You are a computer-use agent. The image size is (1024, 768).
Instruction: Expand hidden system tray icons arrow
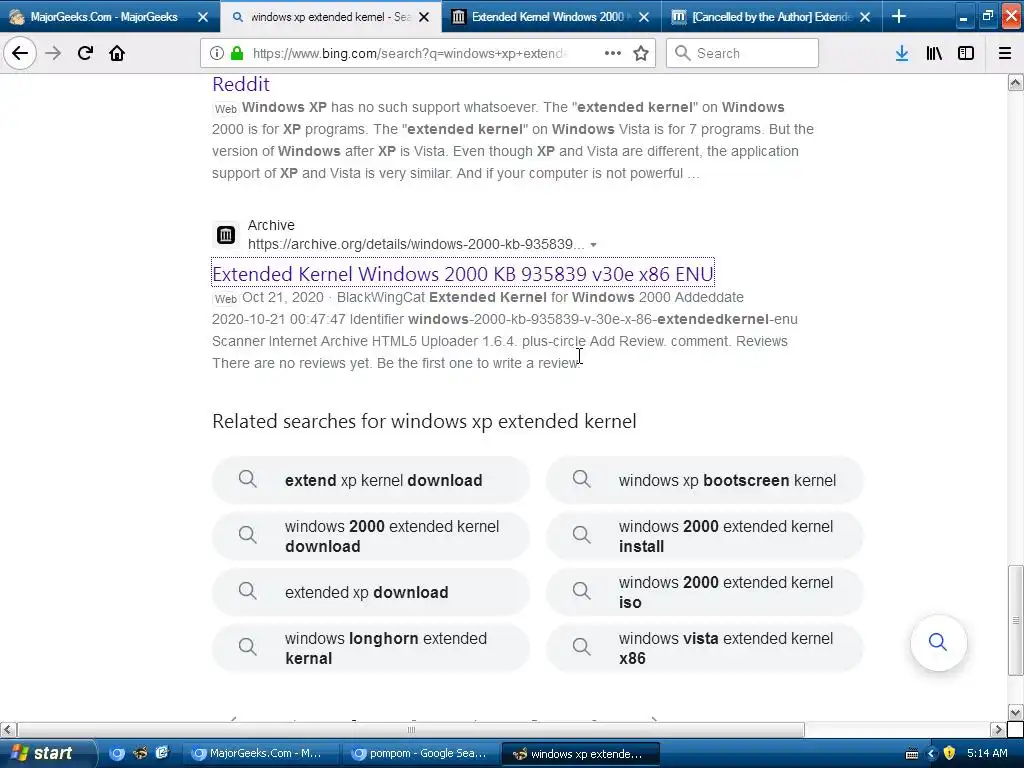point(931,754)
